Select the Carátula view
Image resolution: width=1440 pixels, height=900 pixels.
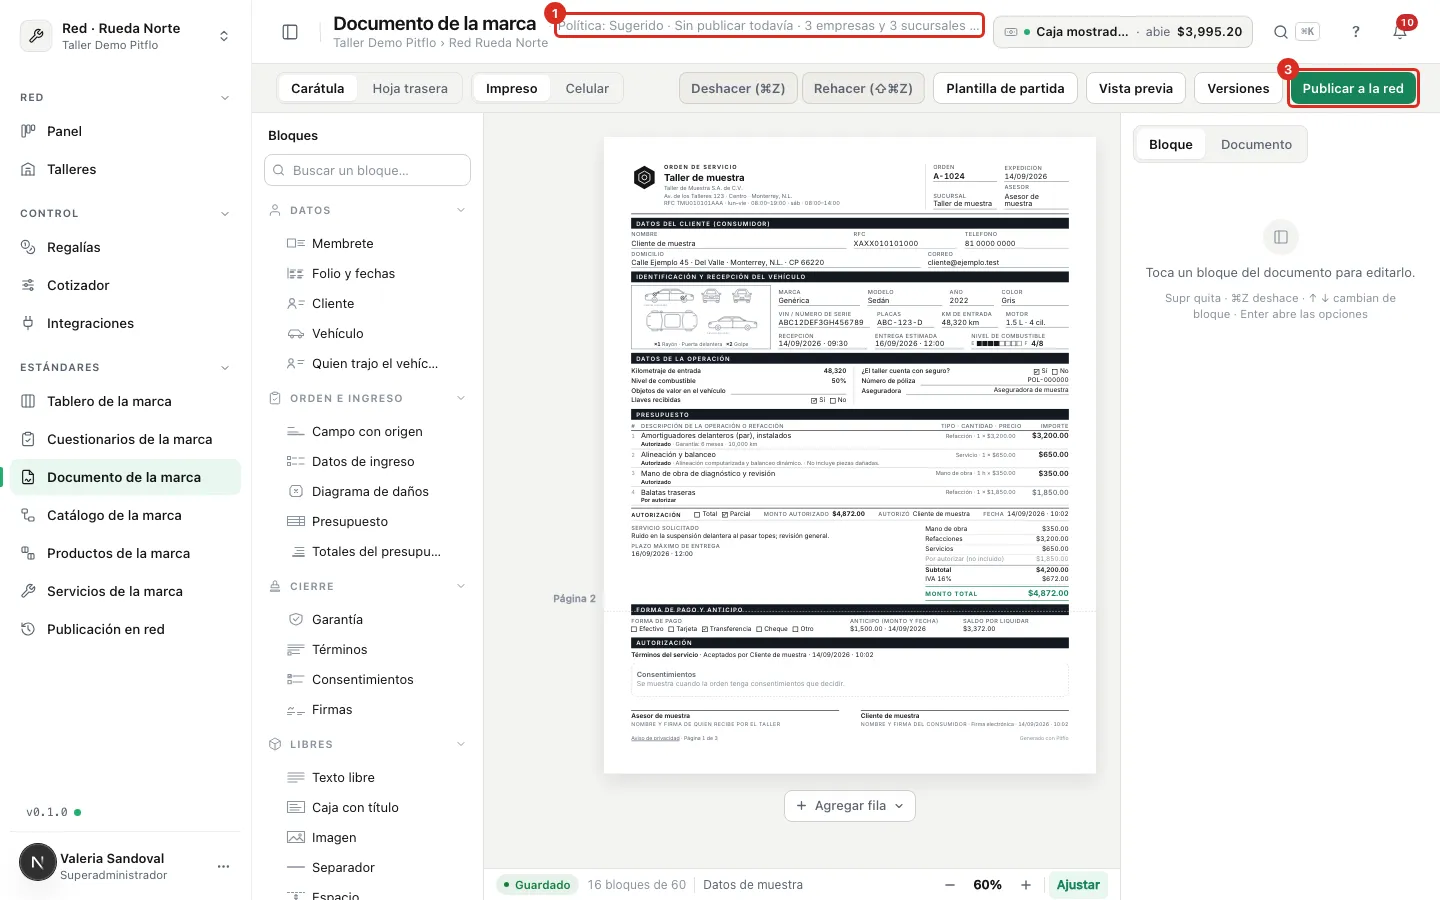(318, 88)
